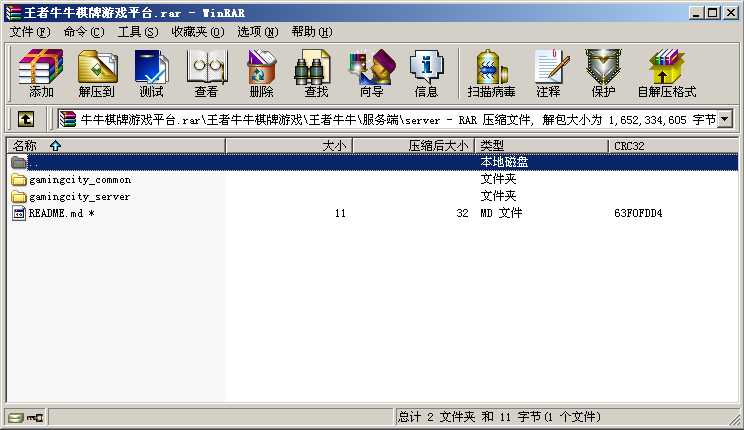Image resolution: width=744 pixels, height=430 pixels.
Task: Click the 删除 (Delete) toolbar icon
Action: 261,73
